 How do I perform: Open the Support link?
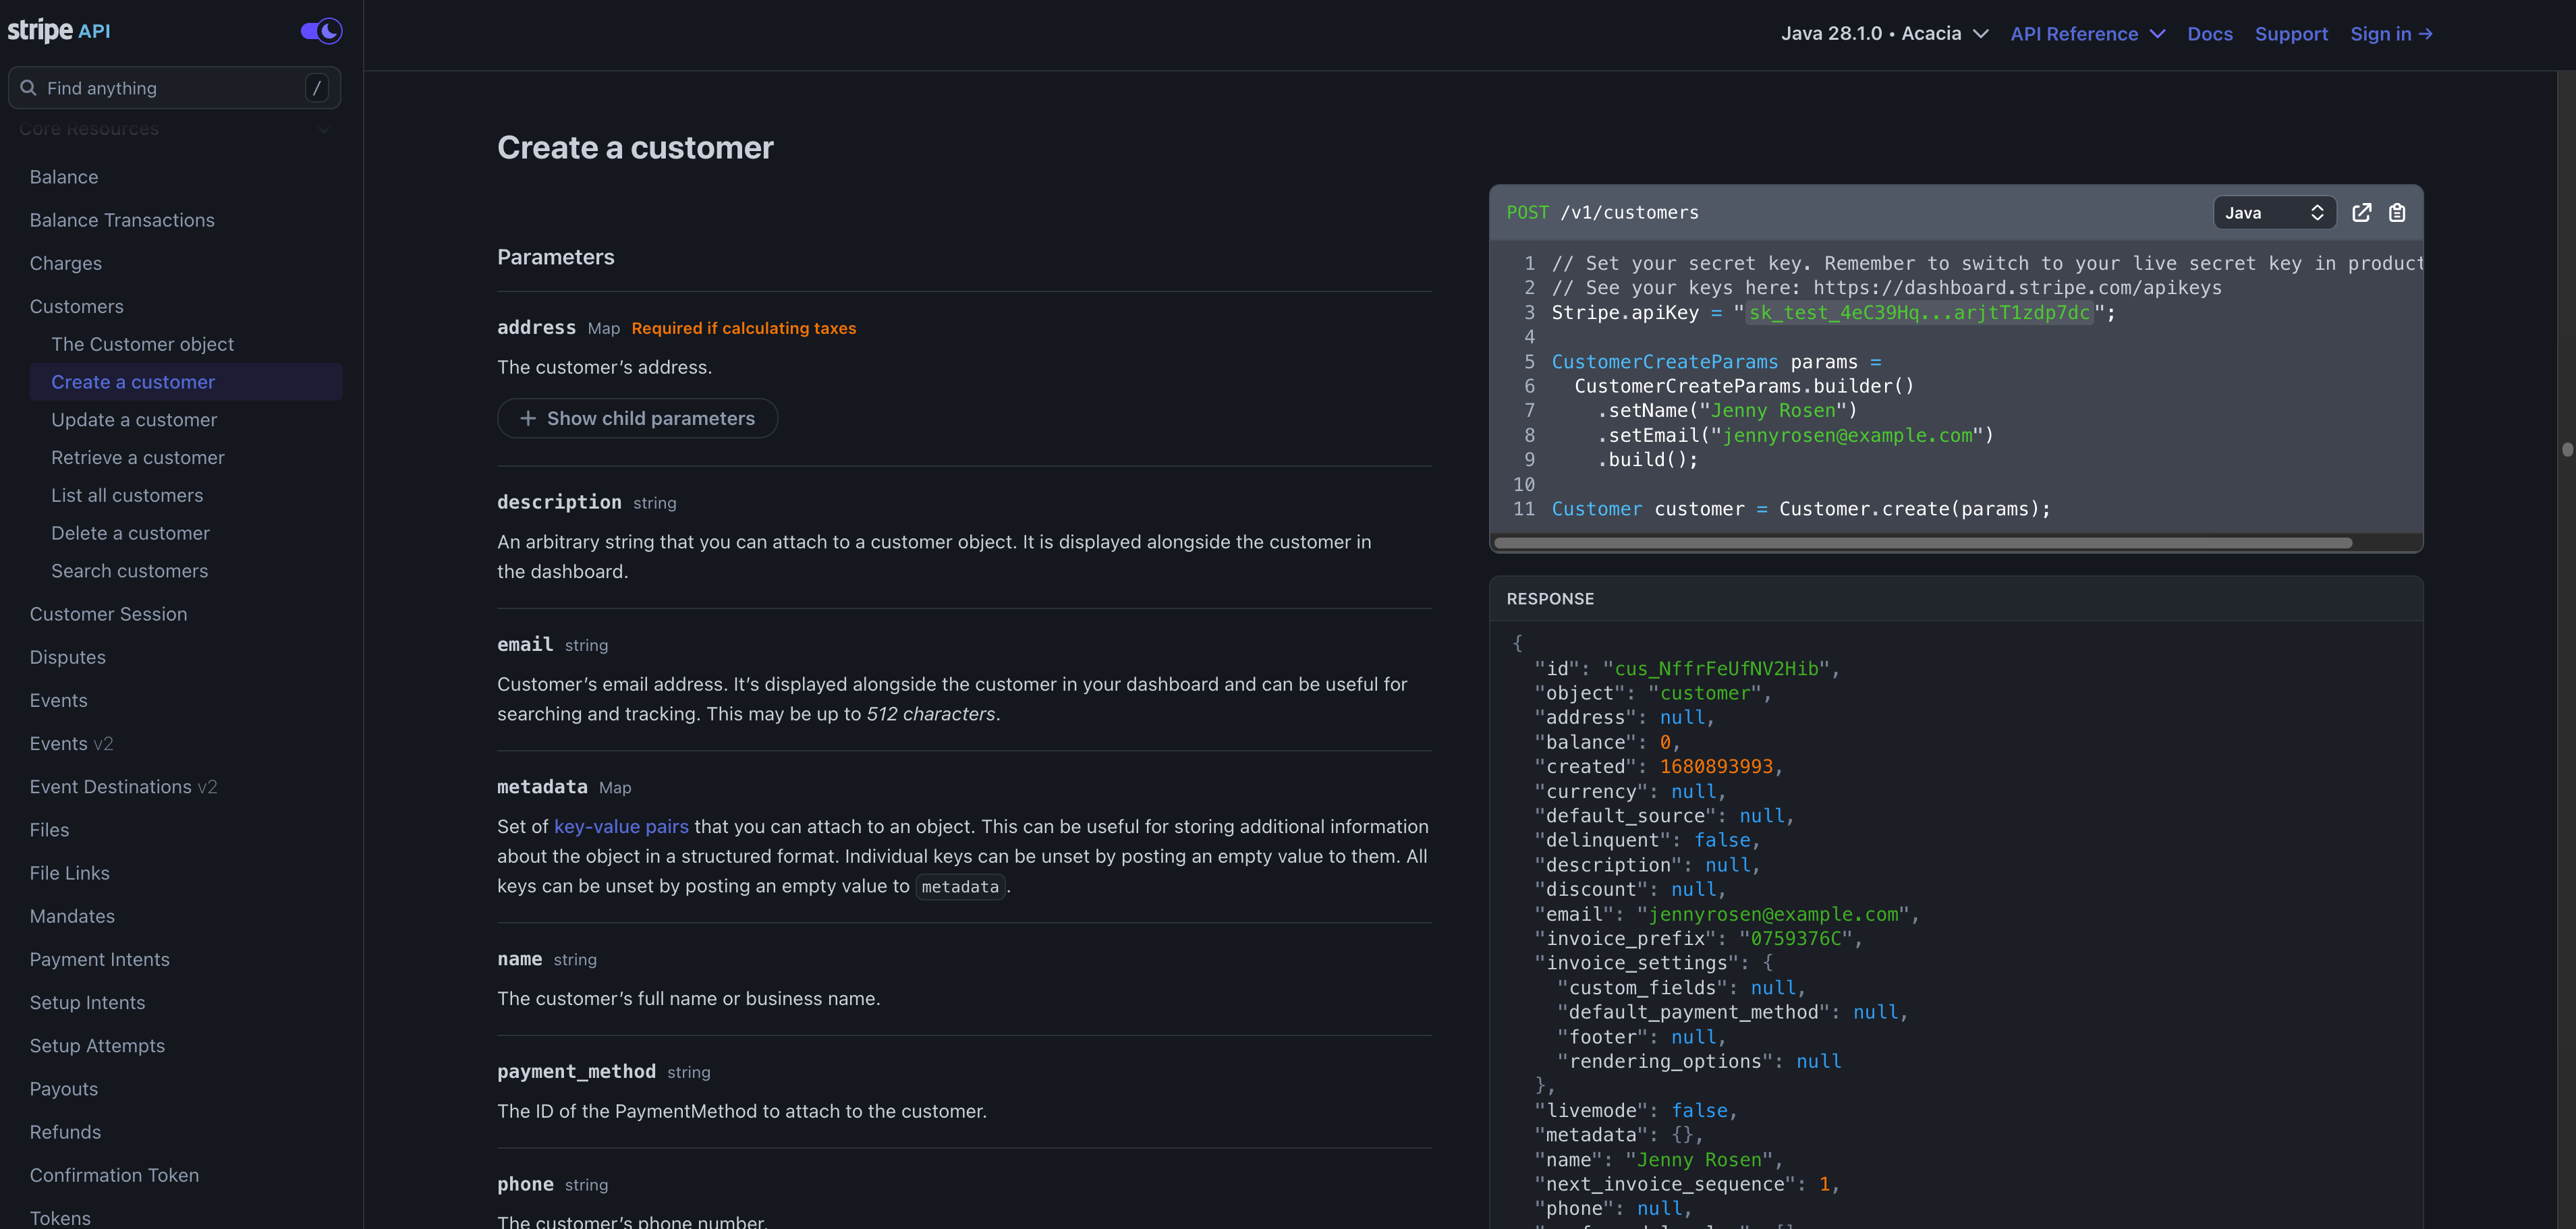pos(2291,33)
